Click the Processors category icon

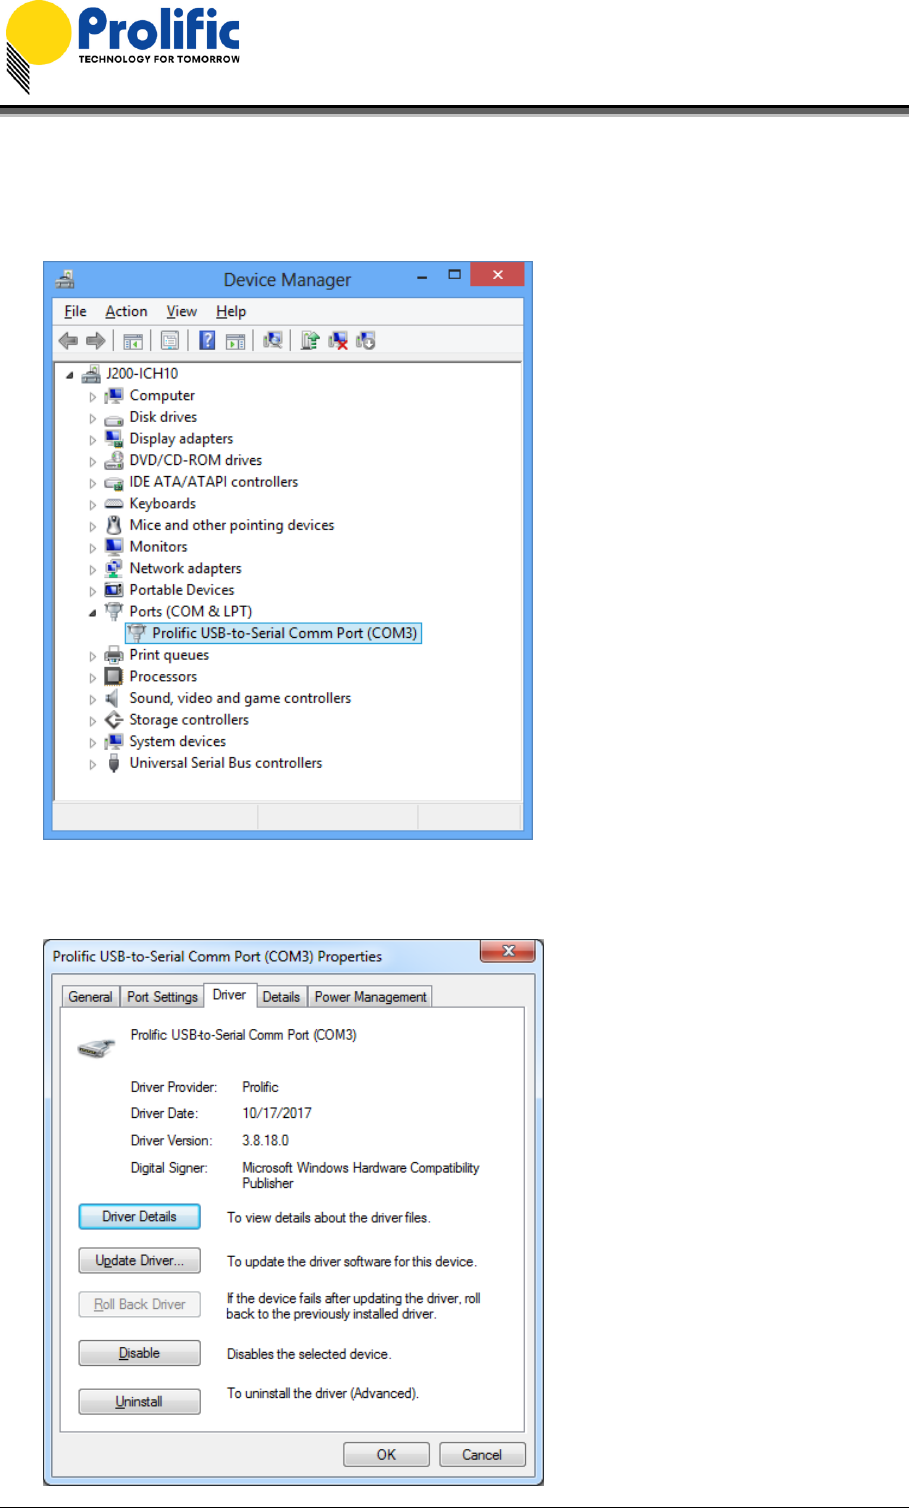114,677
